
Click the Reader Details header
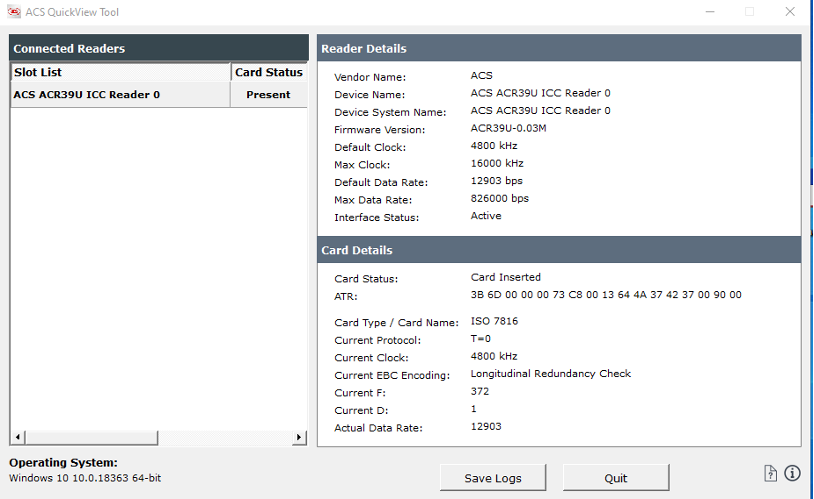click(x=559, y=48)
